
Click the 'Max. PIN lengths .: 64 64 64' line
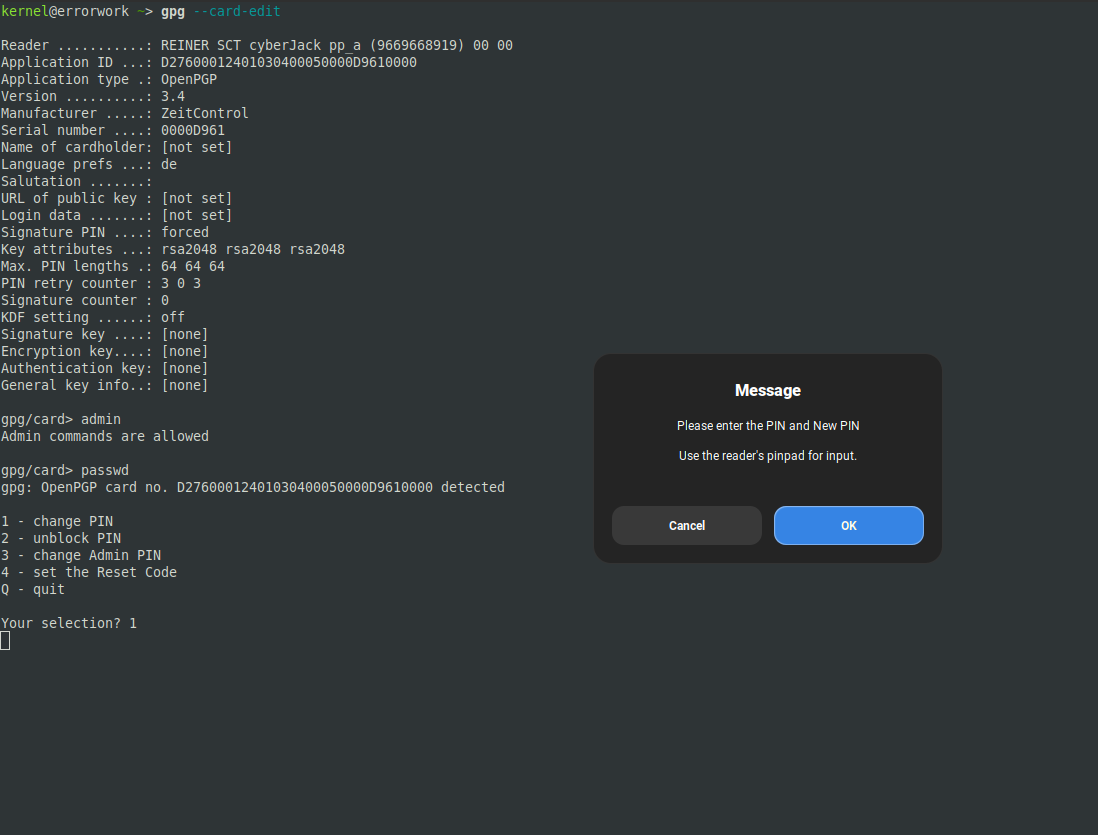113,266
